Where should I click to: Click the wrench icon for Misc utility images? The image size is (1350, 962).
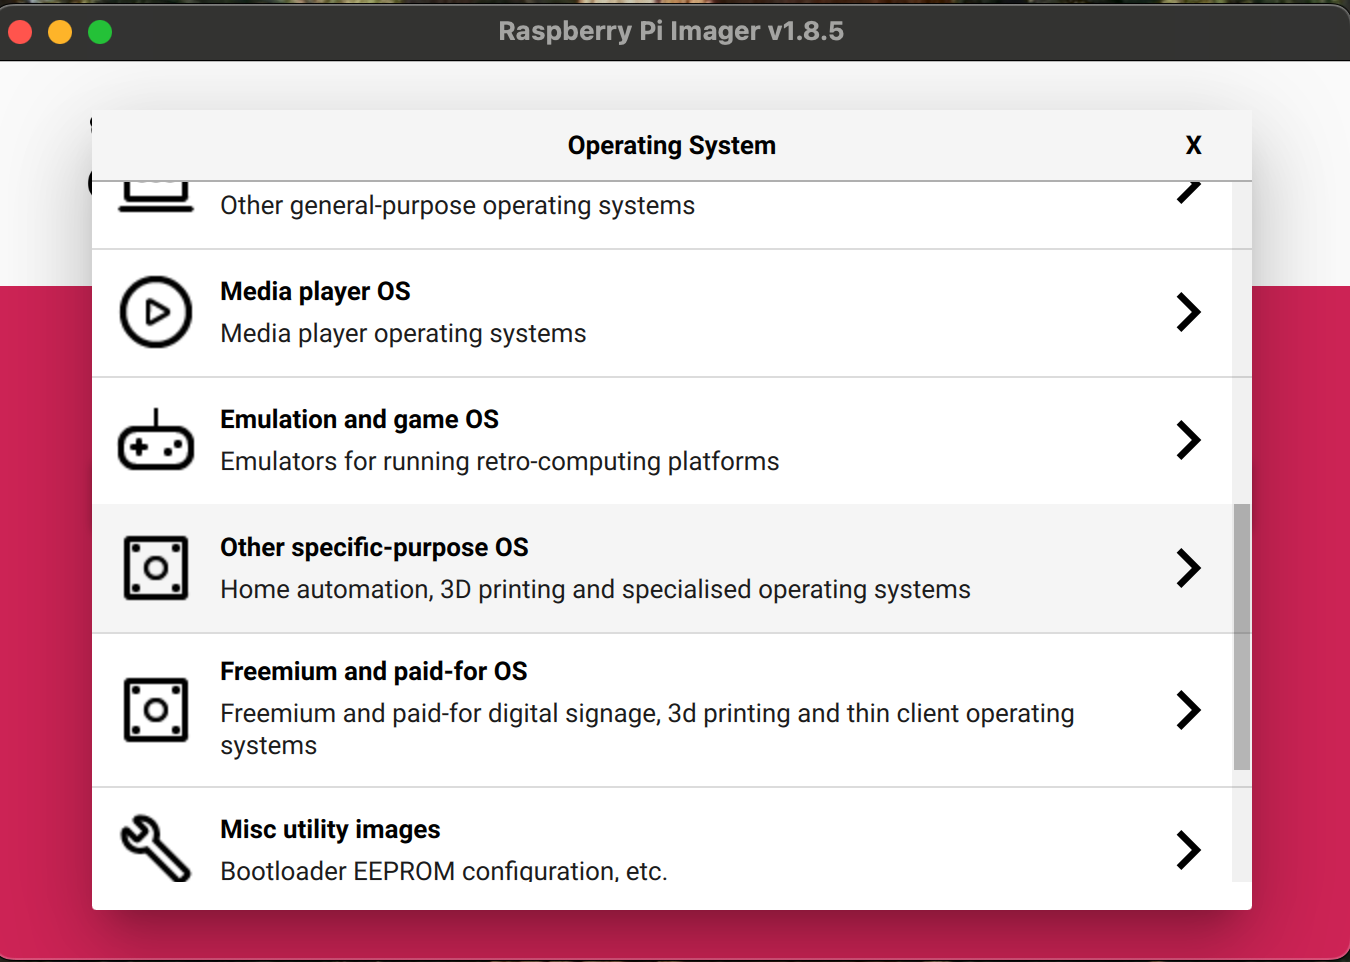(x=156, y=848)
